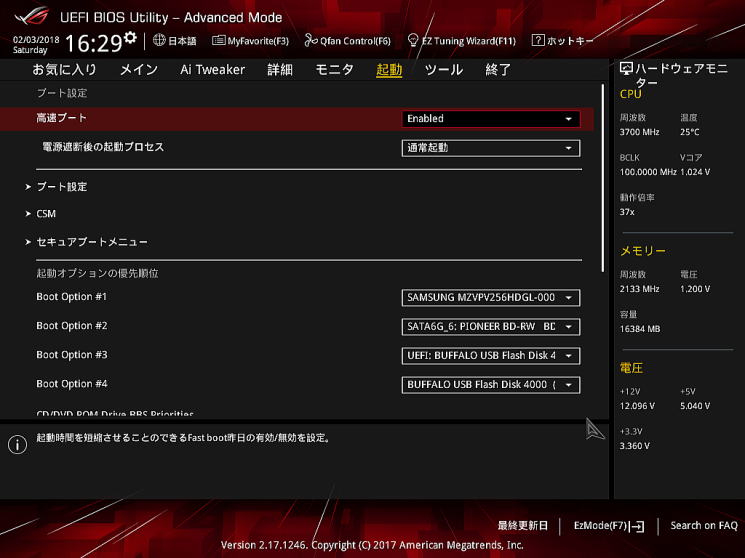
Task: Switch to メイン tab
Action: (x=139, y=70)
